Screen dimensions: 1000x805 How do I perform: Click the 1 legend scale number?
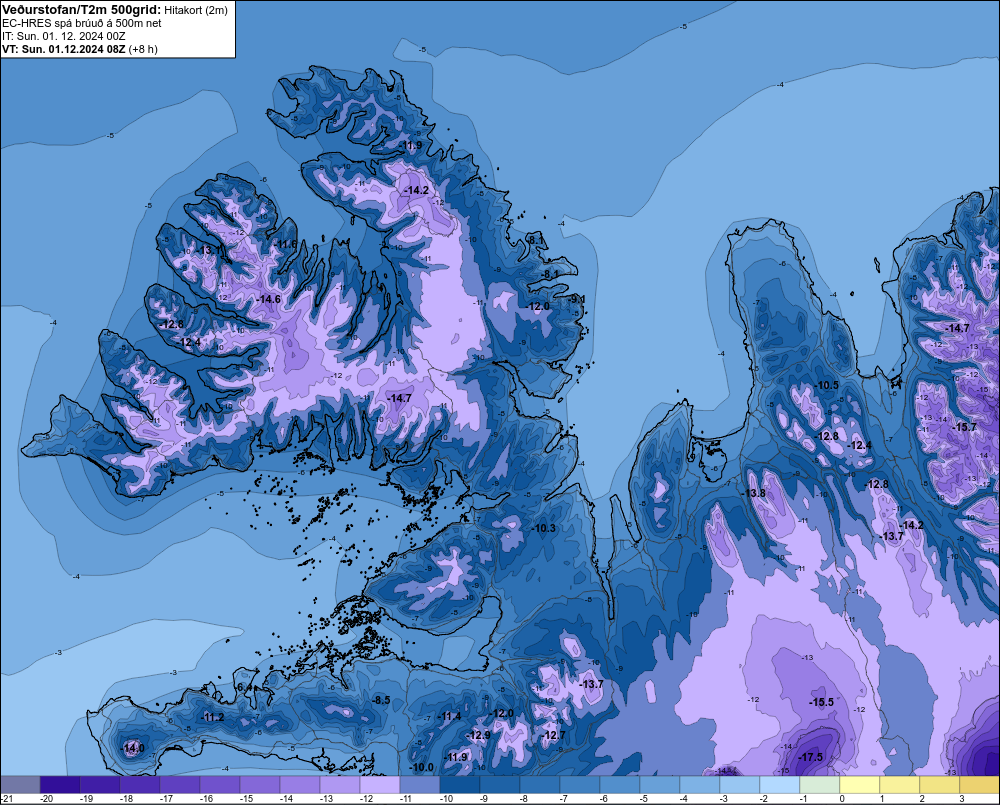point(881,799)
